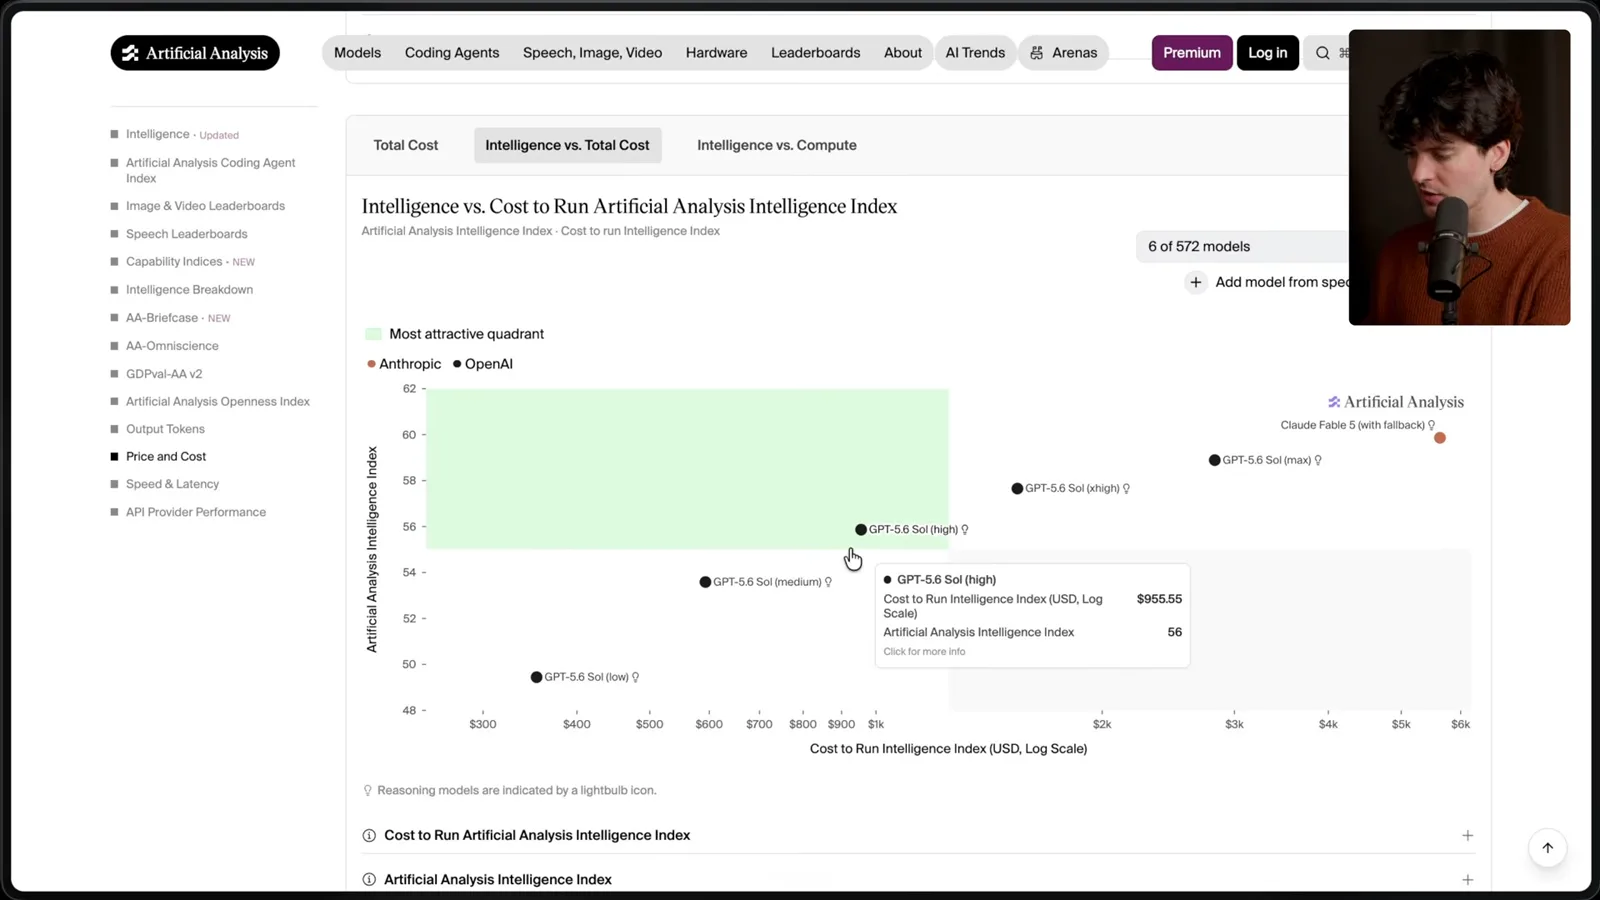Select the Intelligence vs. Total Cost tab
The image size is (1600, 900).
pos(567,145)
